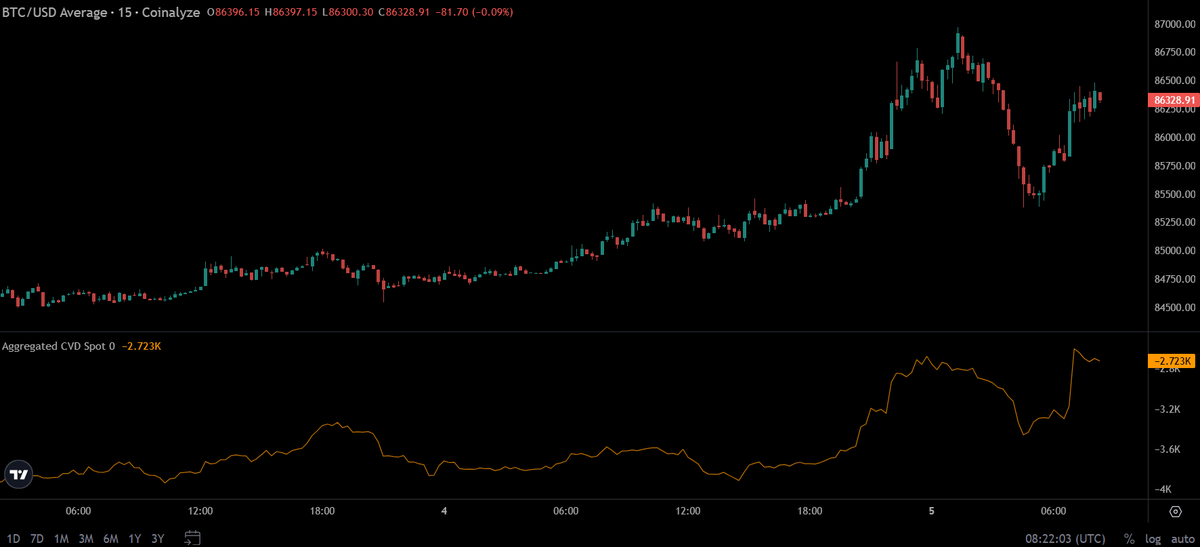The width and height of the screenshot is (1200, 547).
Task: Select the 3Y time range
Action: 158,539
